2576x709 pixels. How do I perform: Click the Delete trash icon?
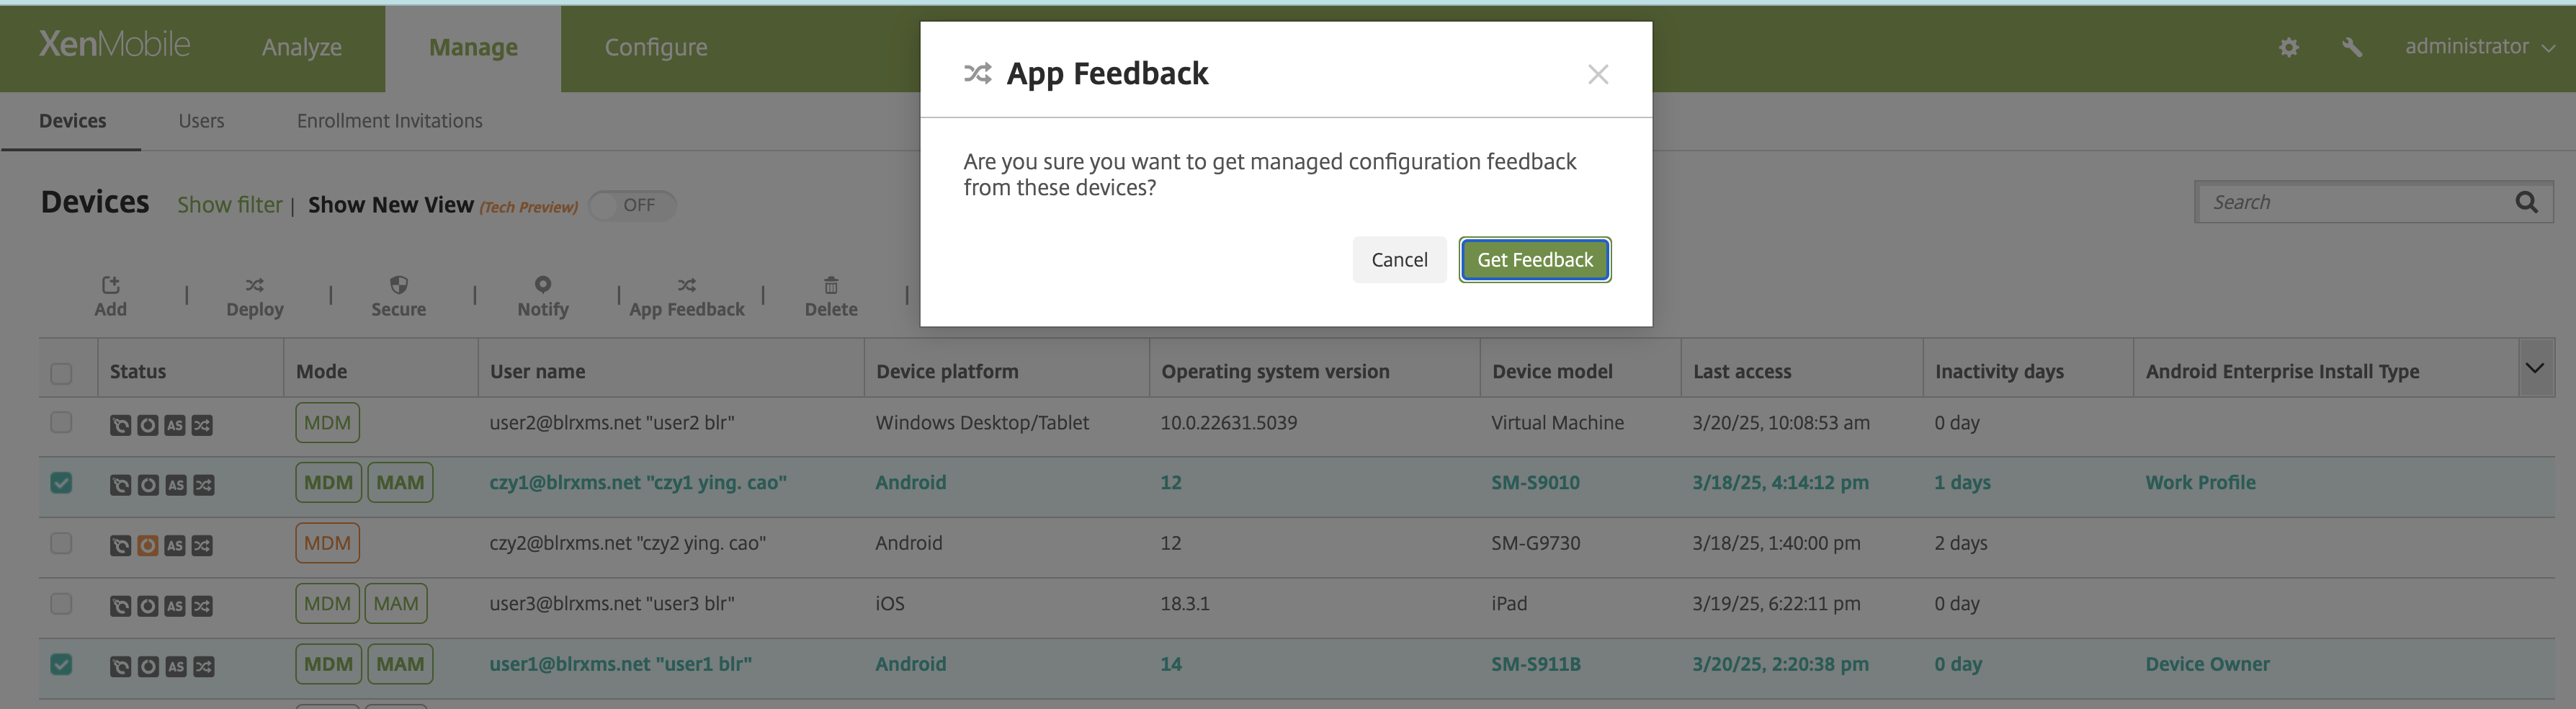830,286
